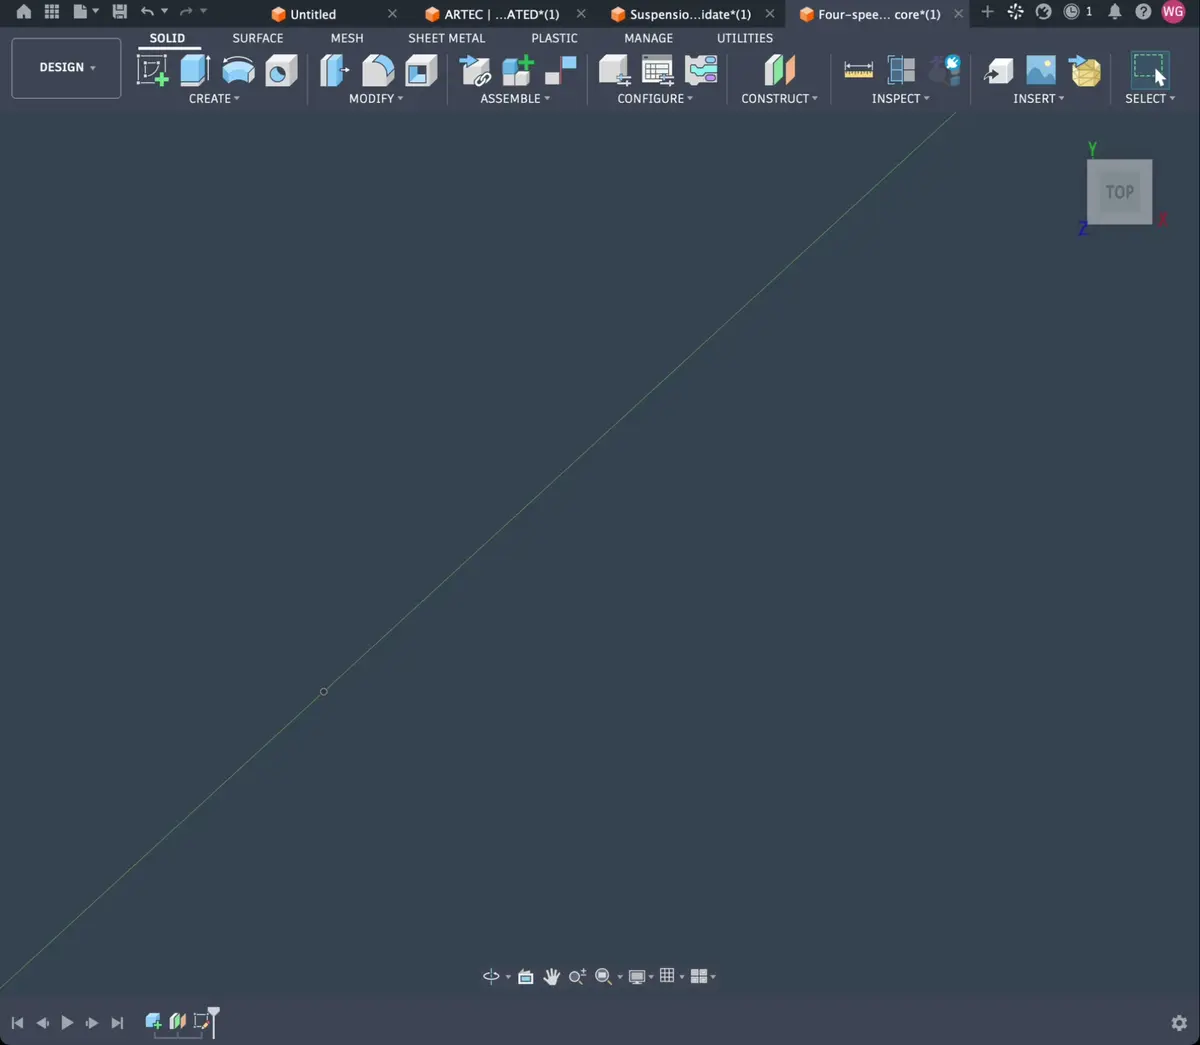Click the TOP face of the ViewCube

coord(1120,192)
